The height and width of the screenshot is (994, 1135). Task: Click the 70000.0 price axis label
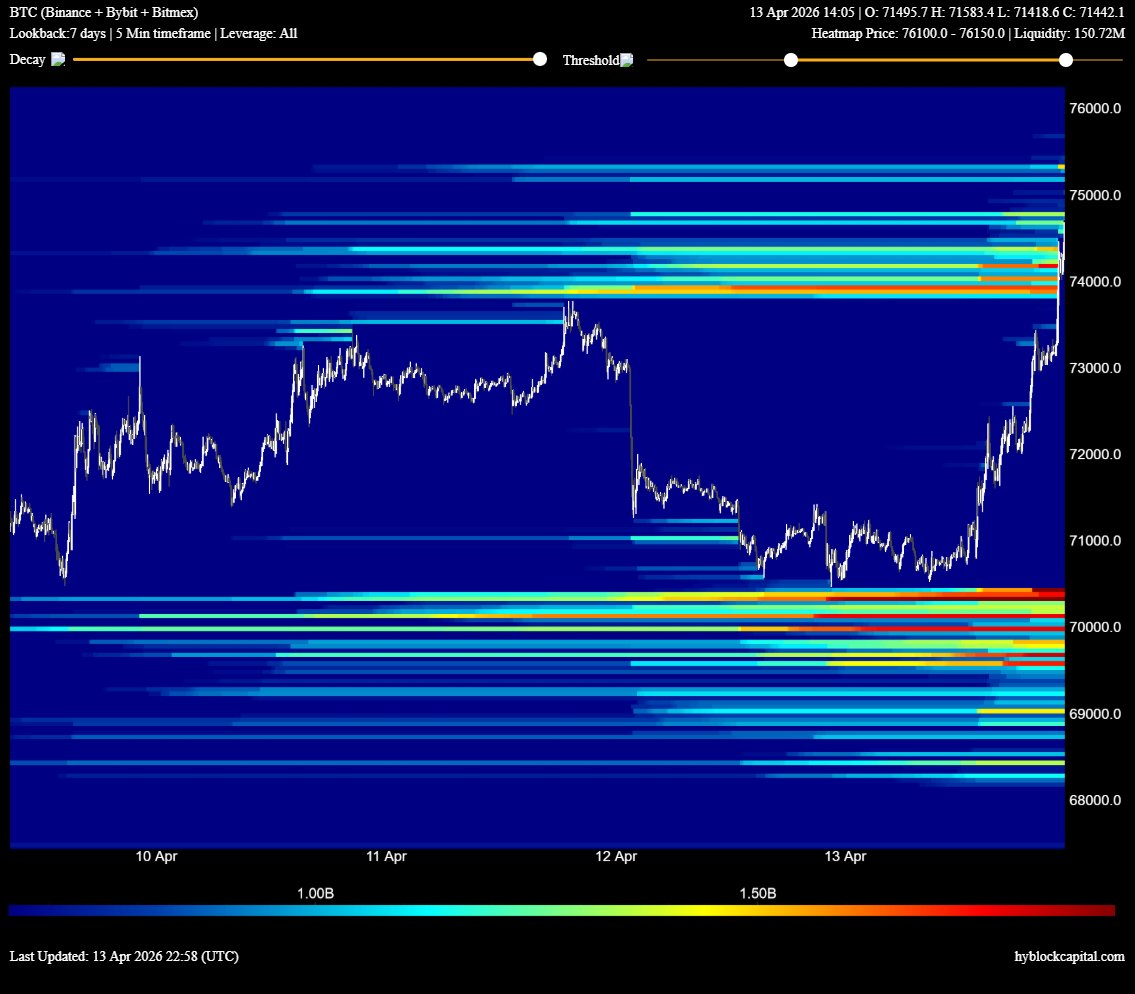point(1093,628)
